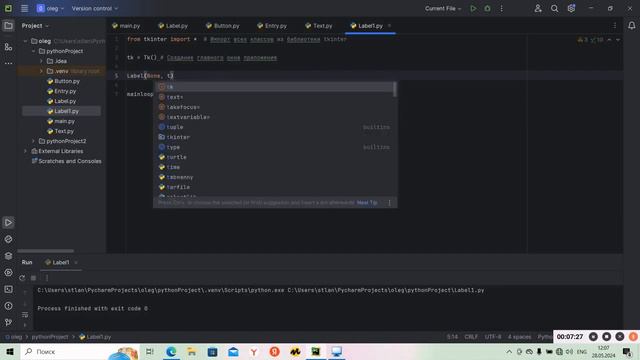Click the CRLF line separator widget

pyautogui.click(x=471, y=337)
